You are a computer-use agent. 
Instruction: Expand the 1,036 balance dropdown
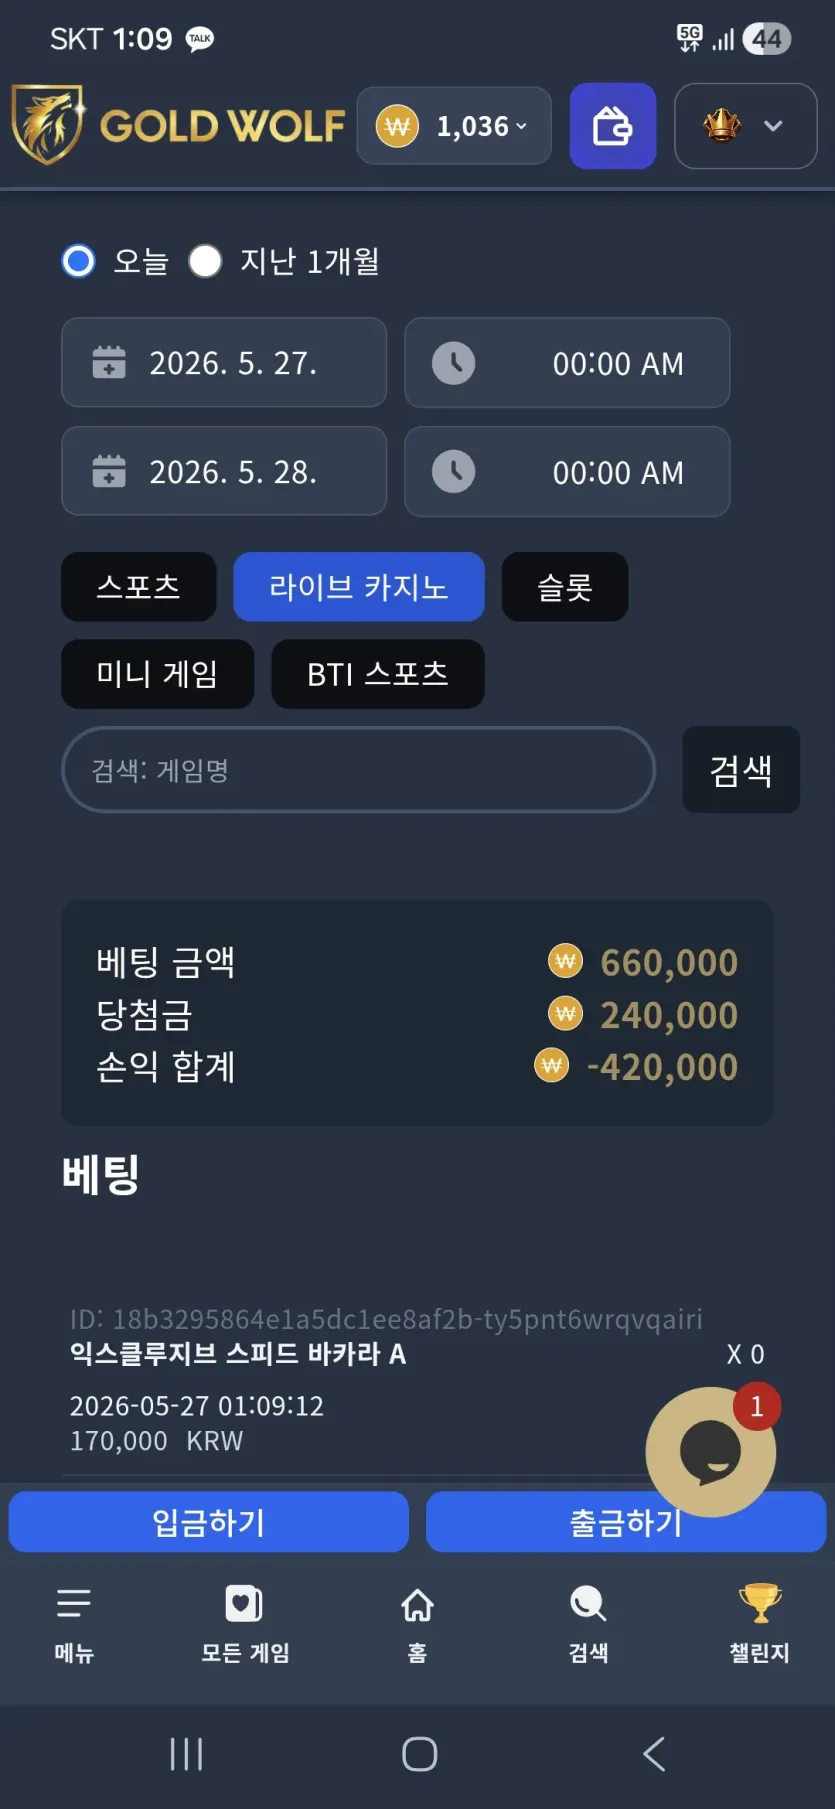pyautogui.click(x=454, y=126)
